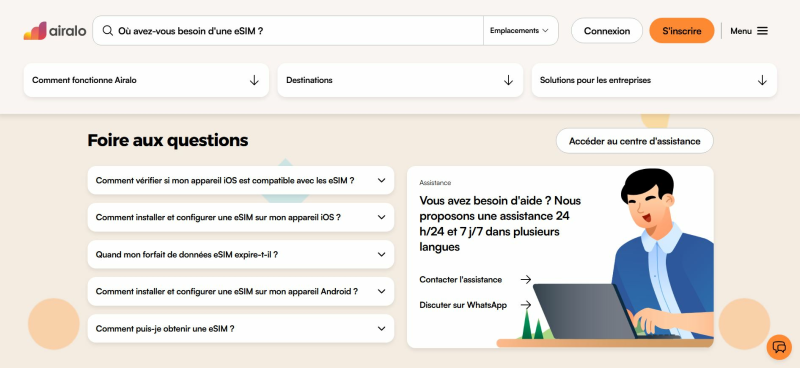Click the Foire aux questions heading
This screenshot has width=800, height=368.
click(x=168, y=140)
